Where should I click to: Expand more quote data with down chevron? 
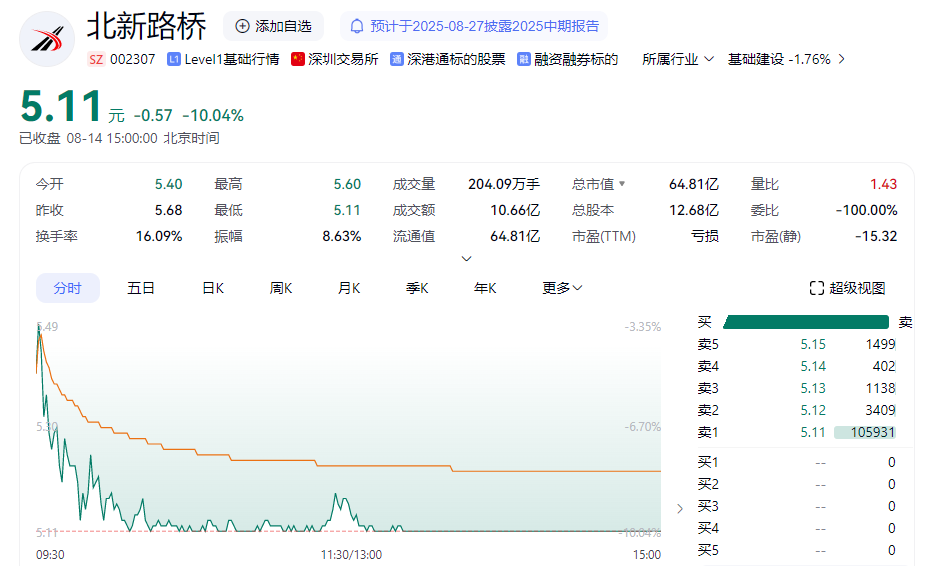[467, 259]
